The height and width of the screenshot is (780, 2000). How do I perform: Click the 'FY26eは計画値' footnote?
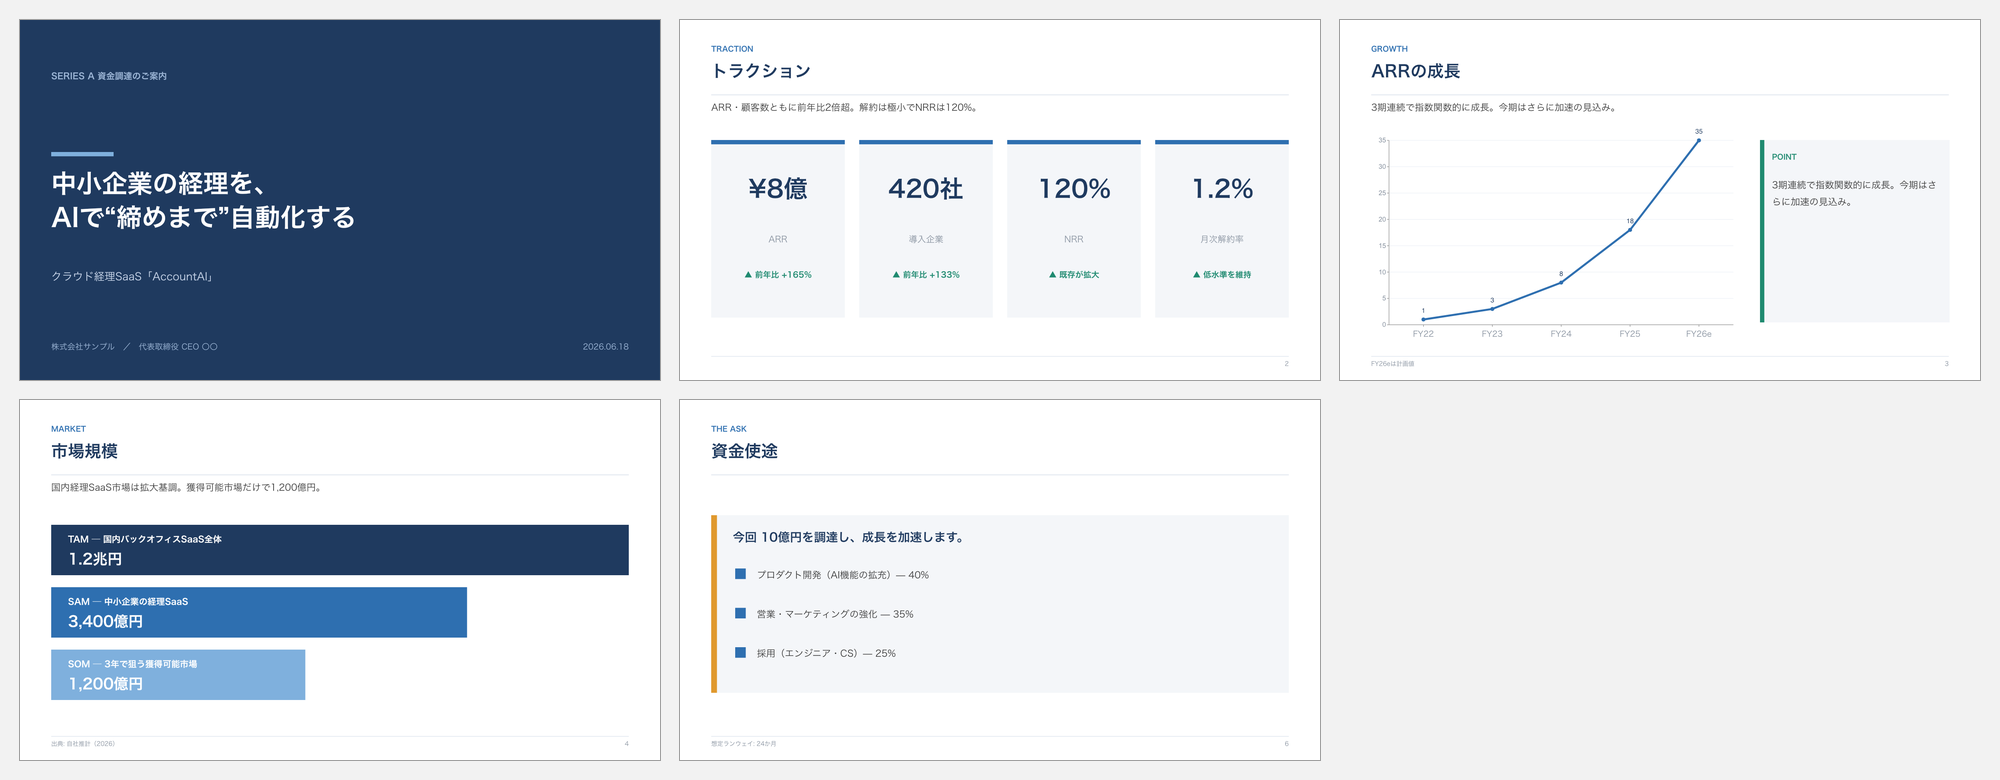[1392, 364]
